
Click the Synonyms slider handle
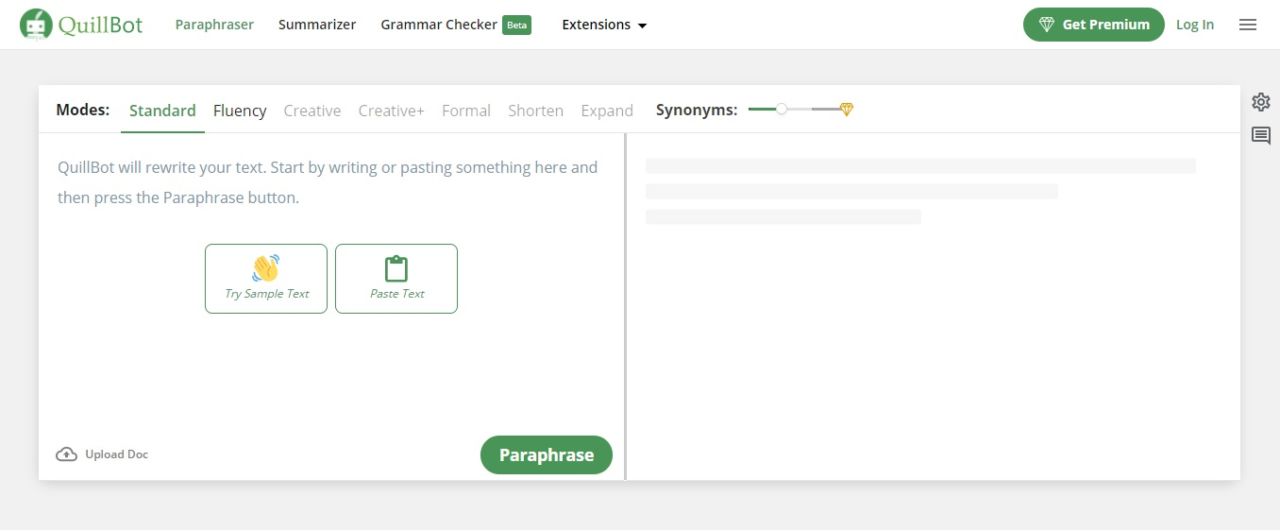coord(782,109)
